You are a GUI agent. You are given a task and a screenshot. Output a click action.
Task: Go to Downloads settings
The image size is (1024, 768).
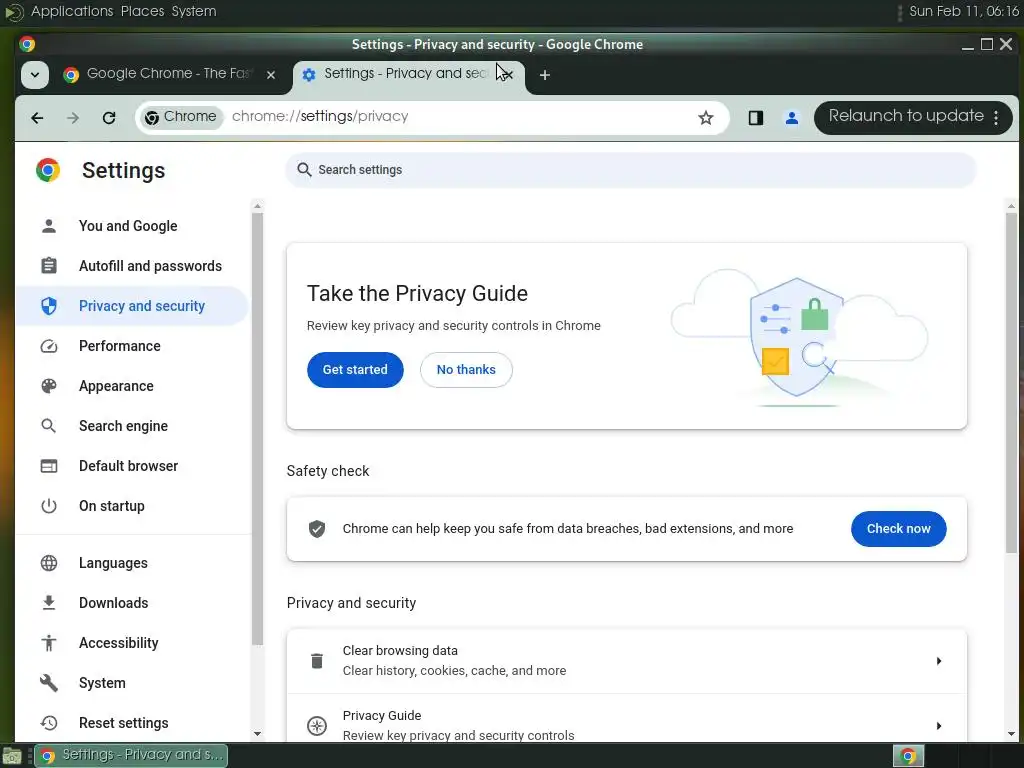[x=114, y=603]
